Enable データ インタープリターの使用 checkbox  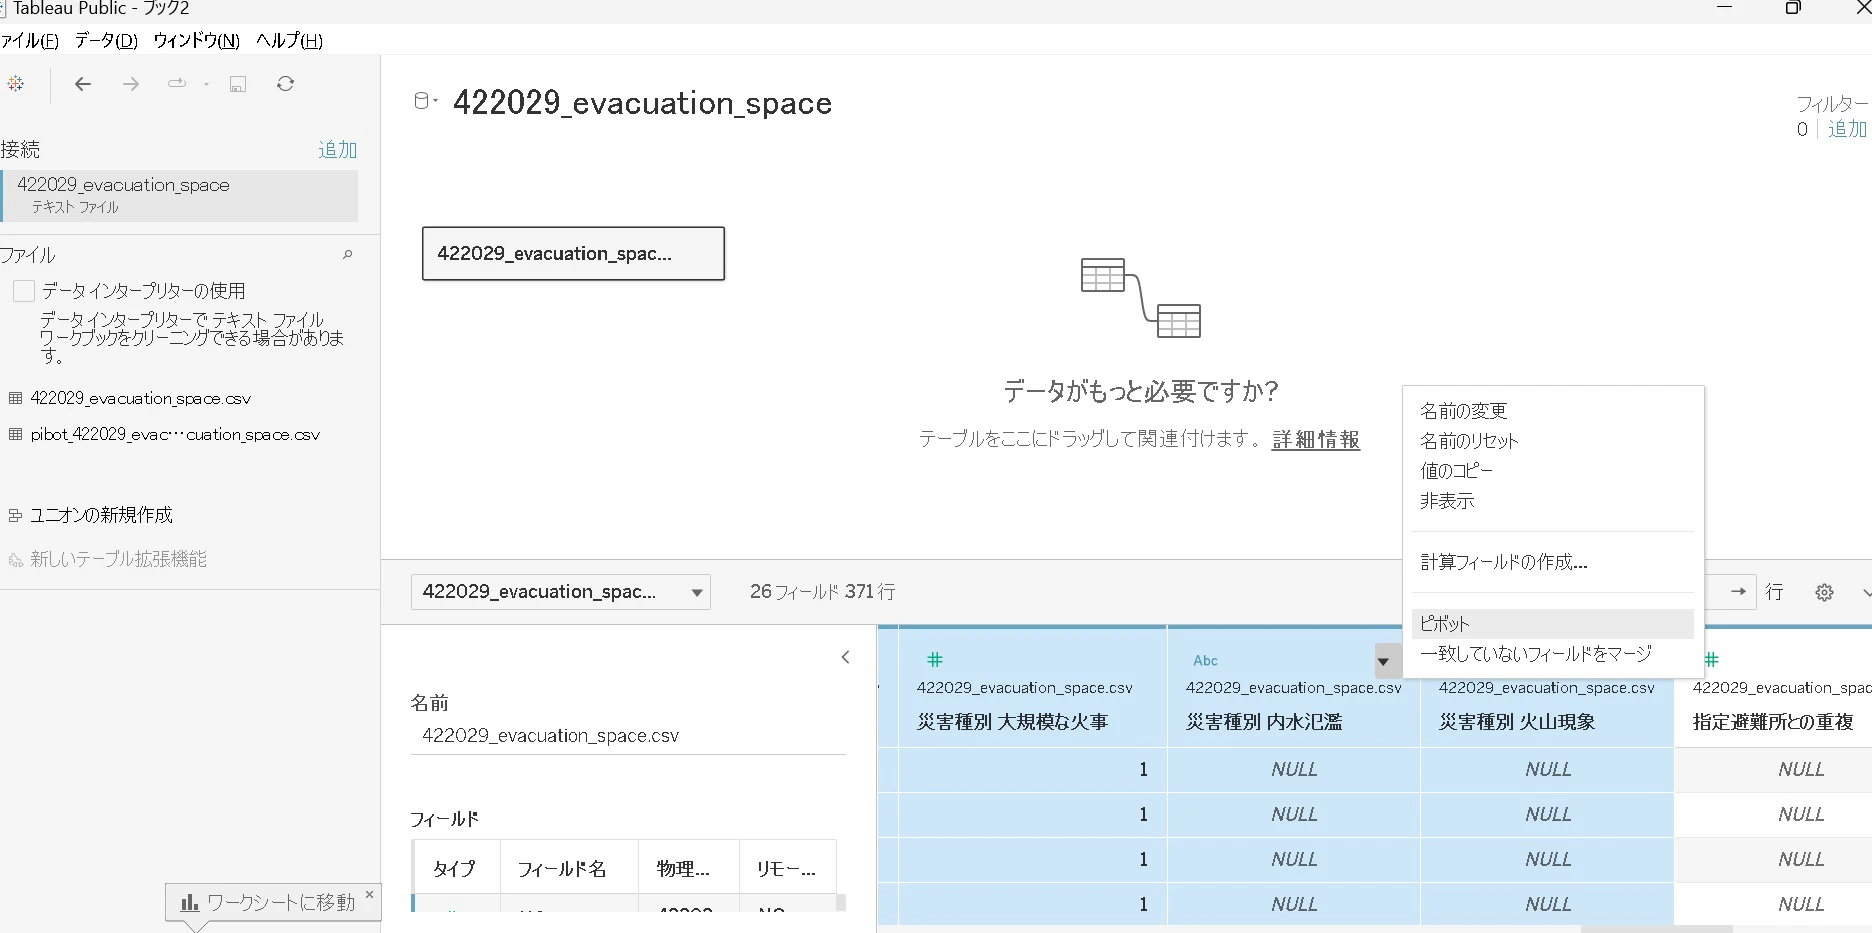click(x=24, y=291)
